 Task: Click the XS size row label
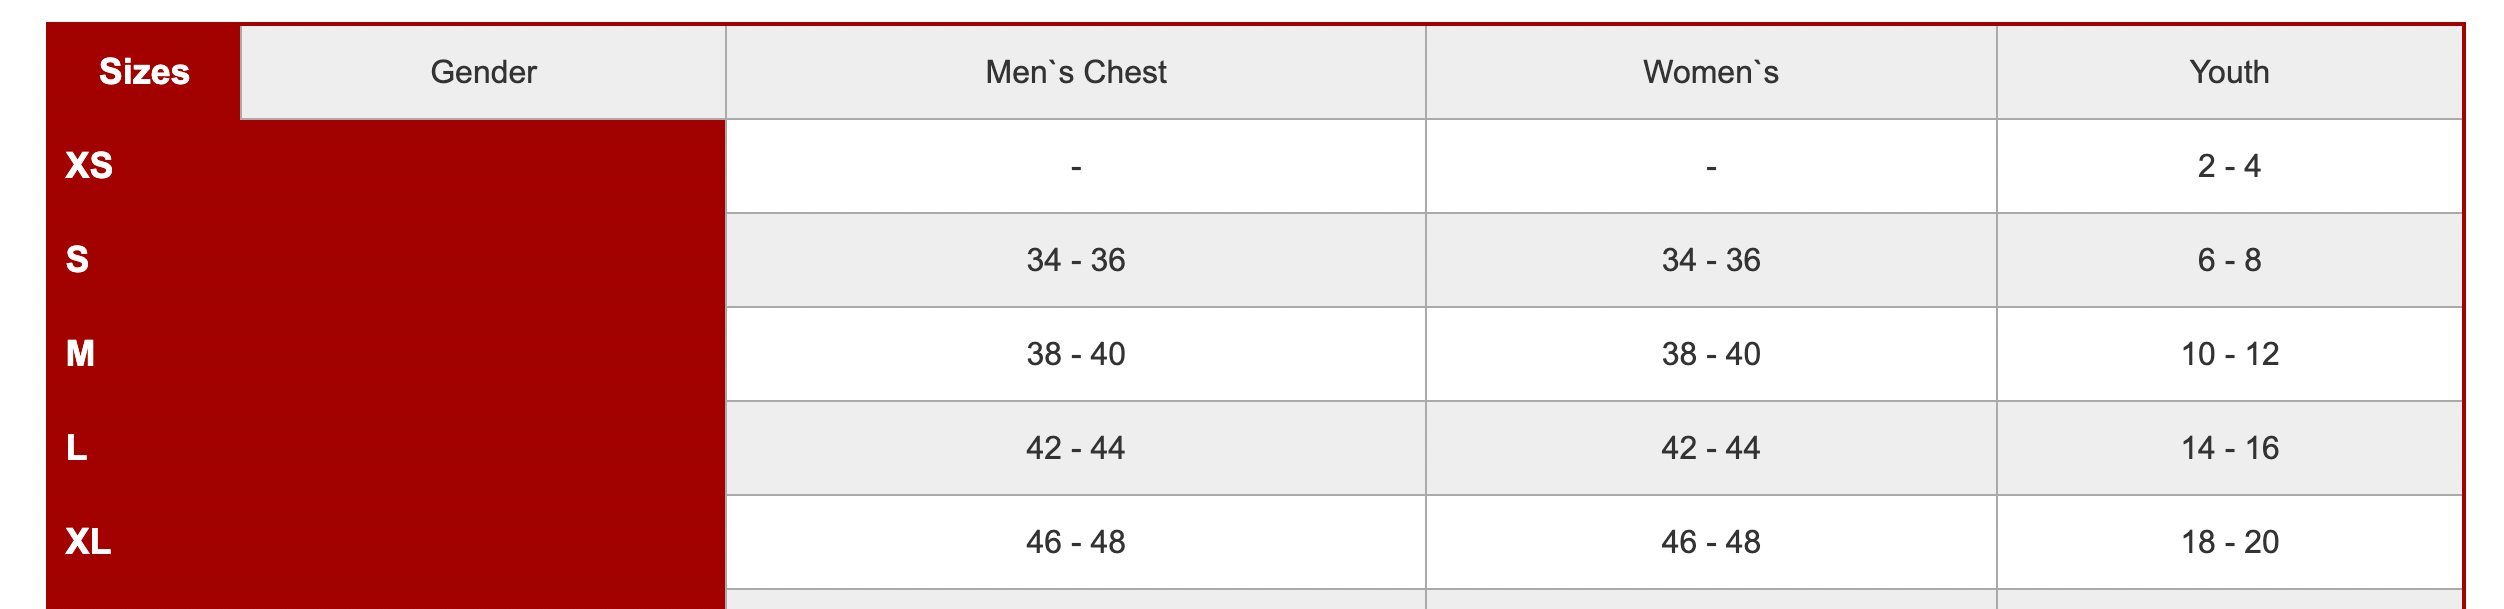point(89,166)
